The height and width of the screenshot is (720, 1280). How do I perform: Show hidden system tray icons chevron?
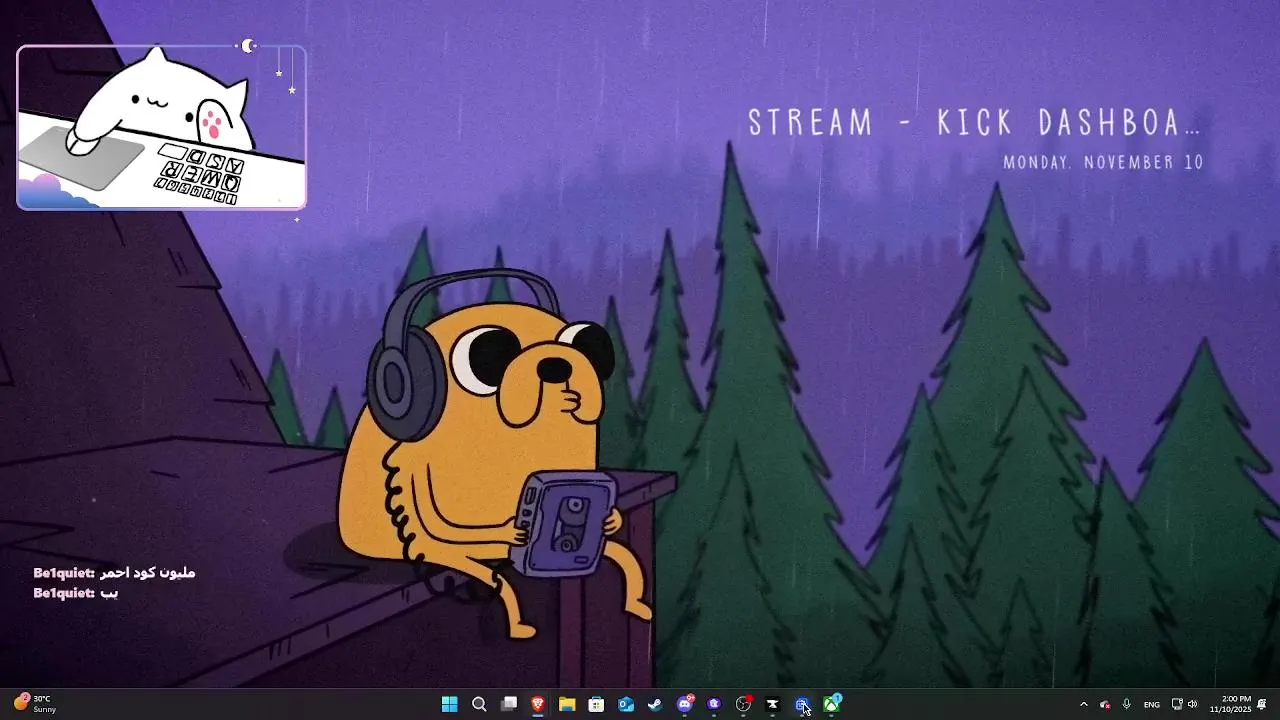coord(1083,704)
